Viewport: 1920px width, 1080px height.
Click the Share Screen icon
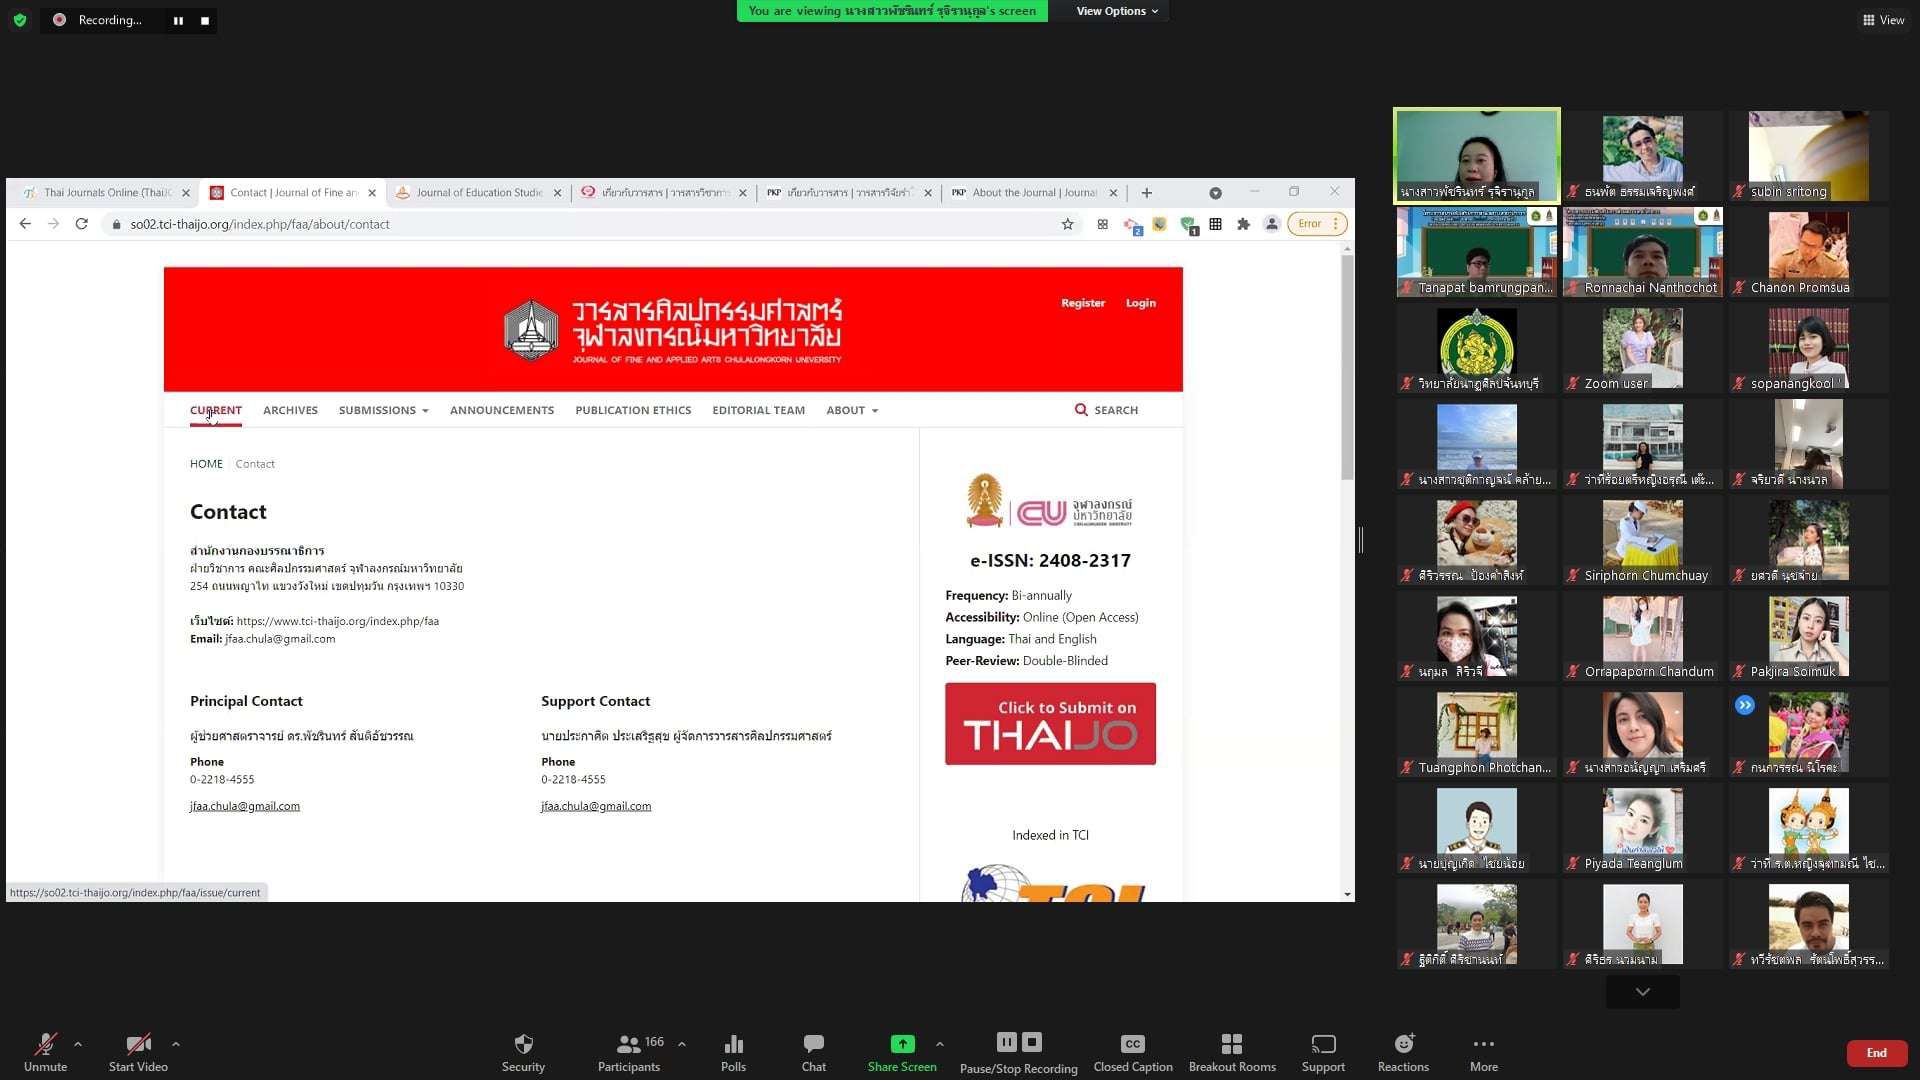click(902, 1045)
